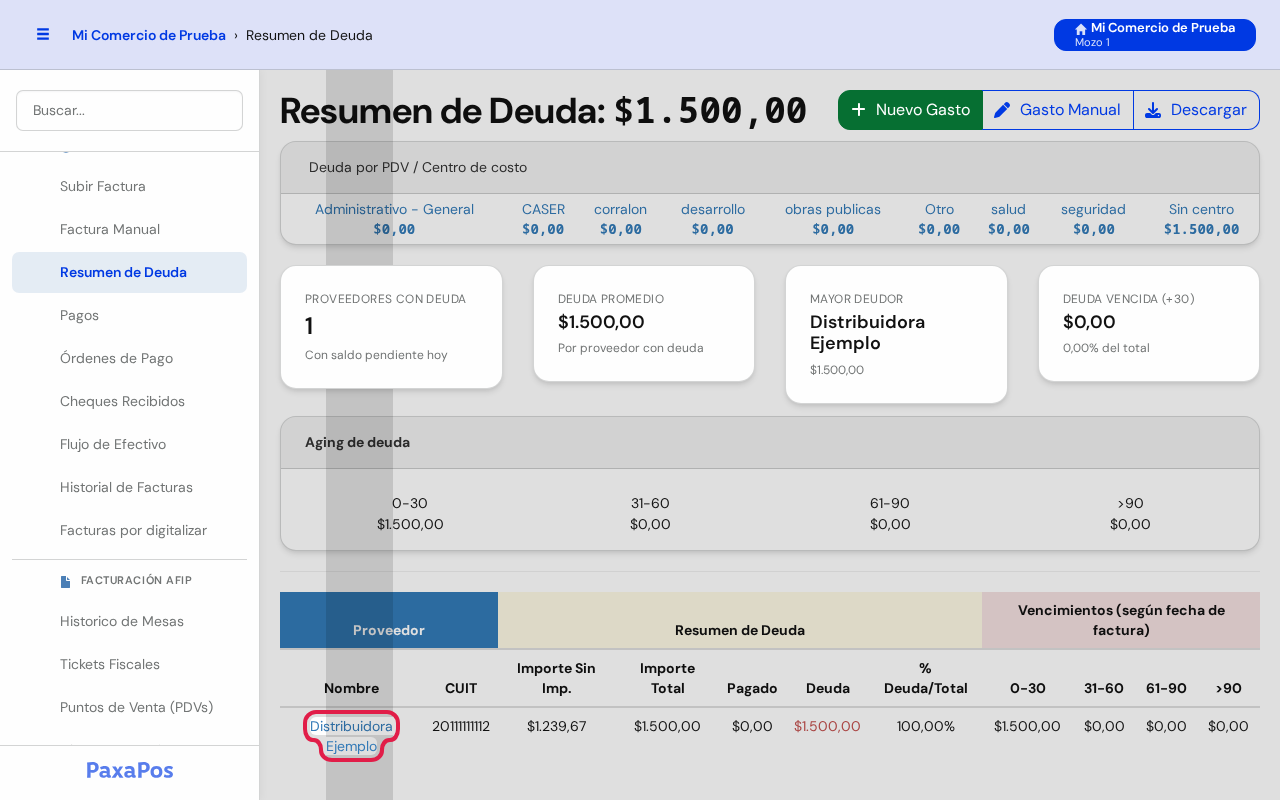The width and height of the screenshot is (1280, 800).
Task: Click the Descargar button
Action: point(1196,110)
